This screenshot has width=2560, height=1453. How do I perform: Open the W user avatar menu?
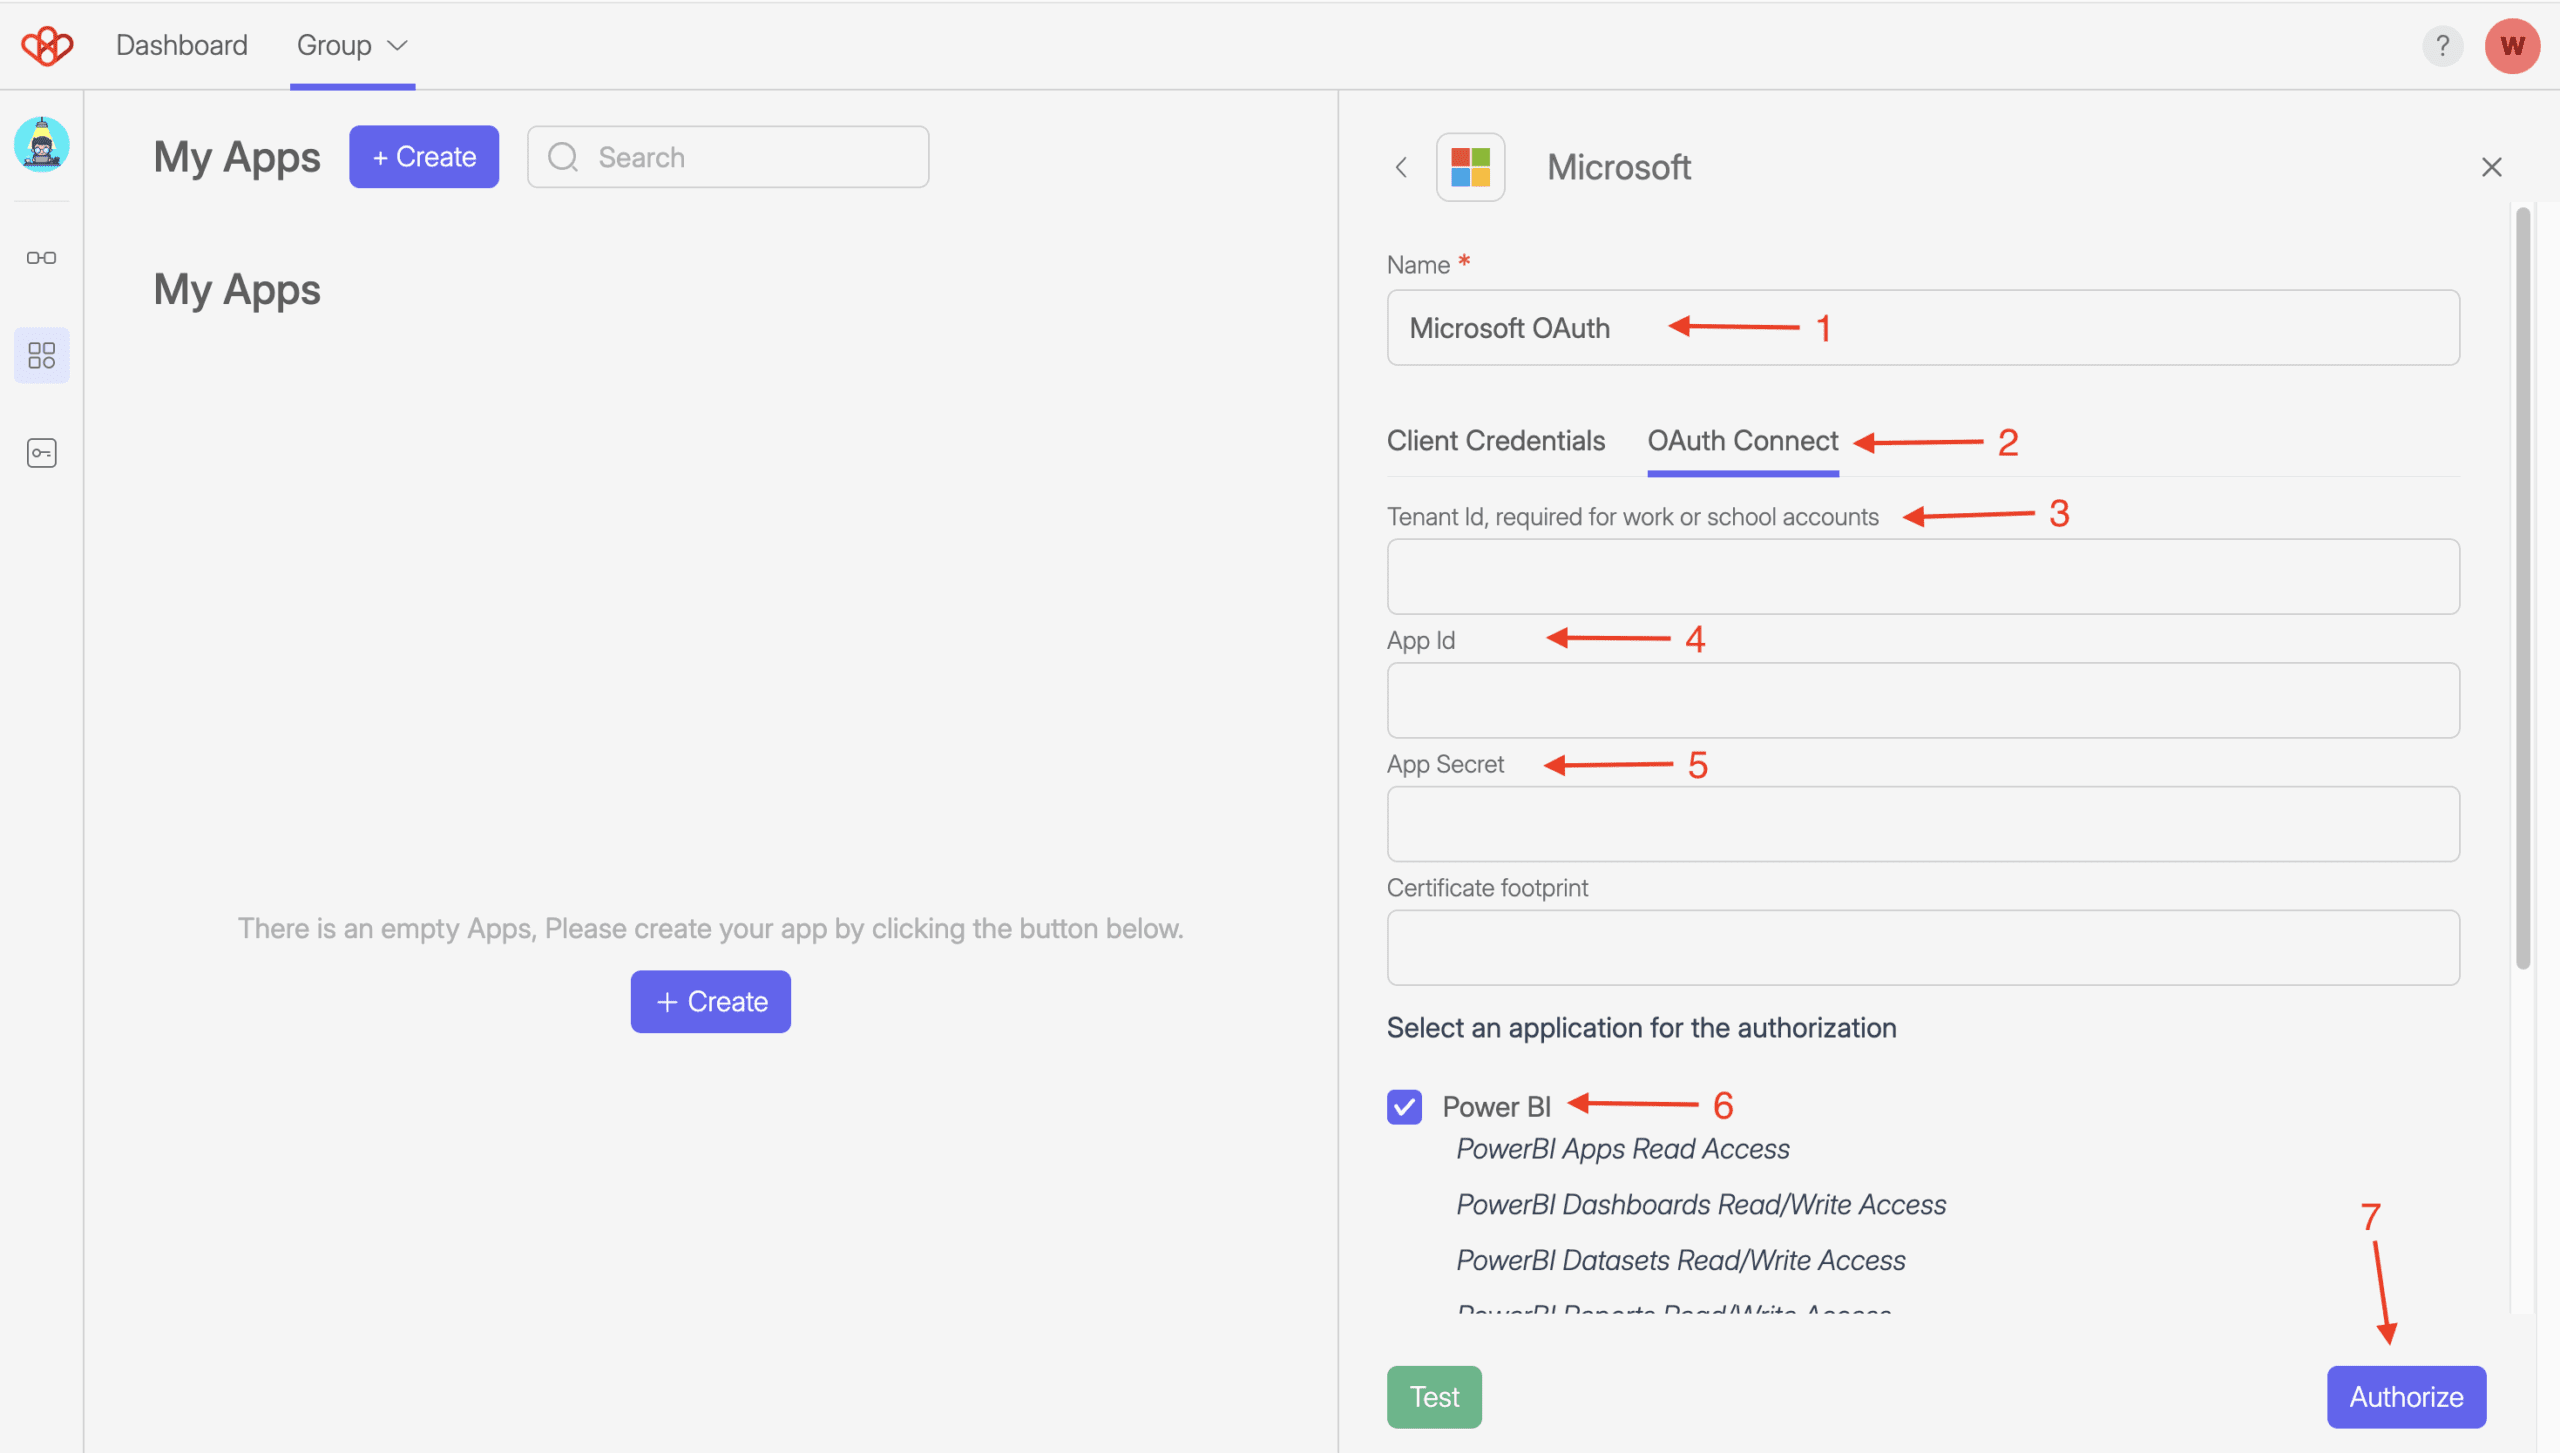click(x=2512, y=46)
